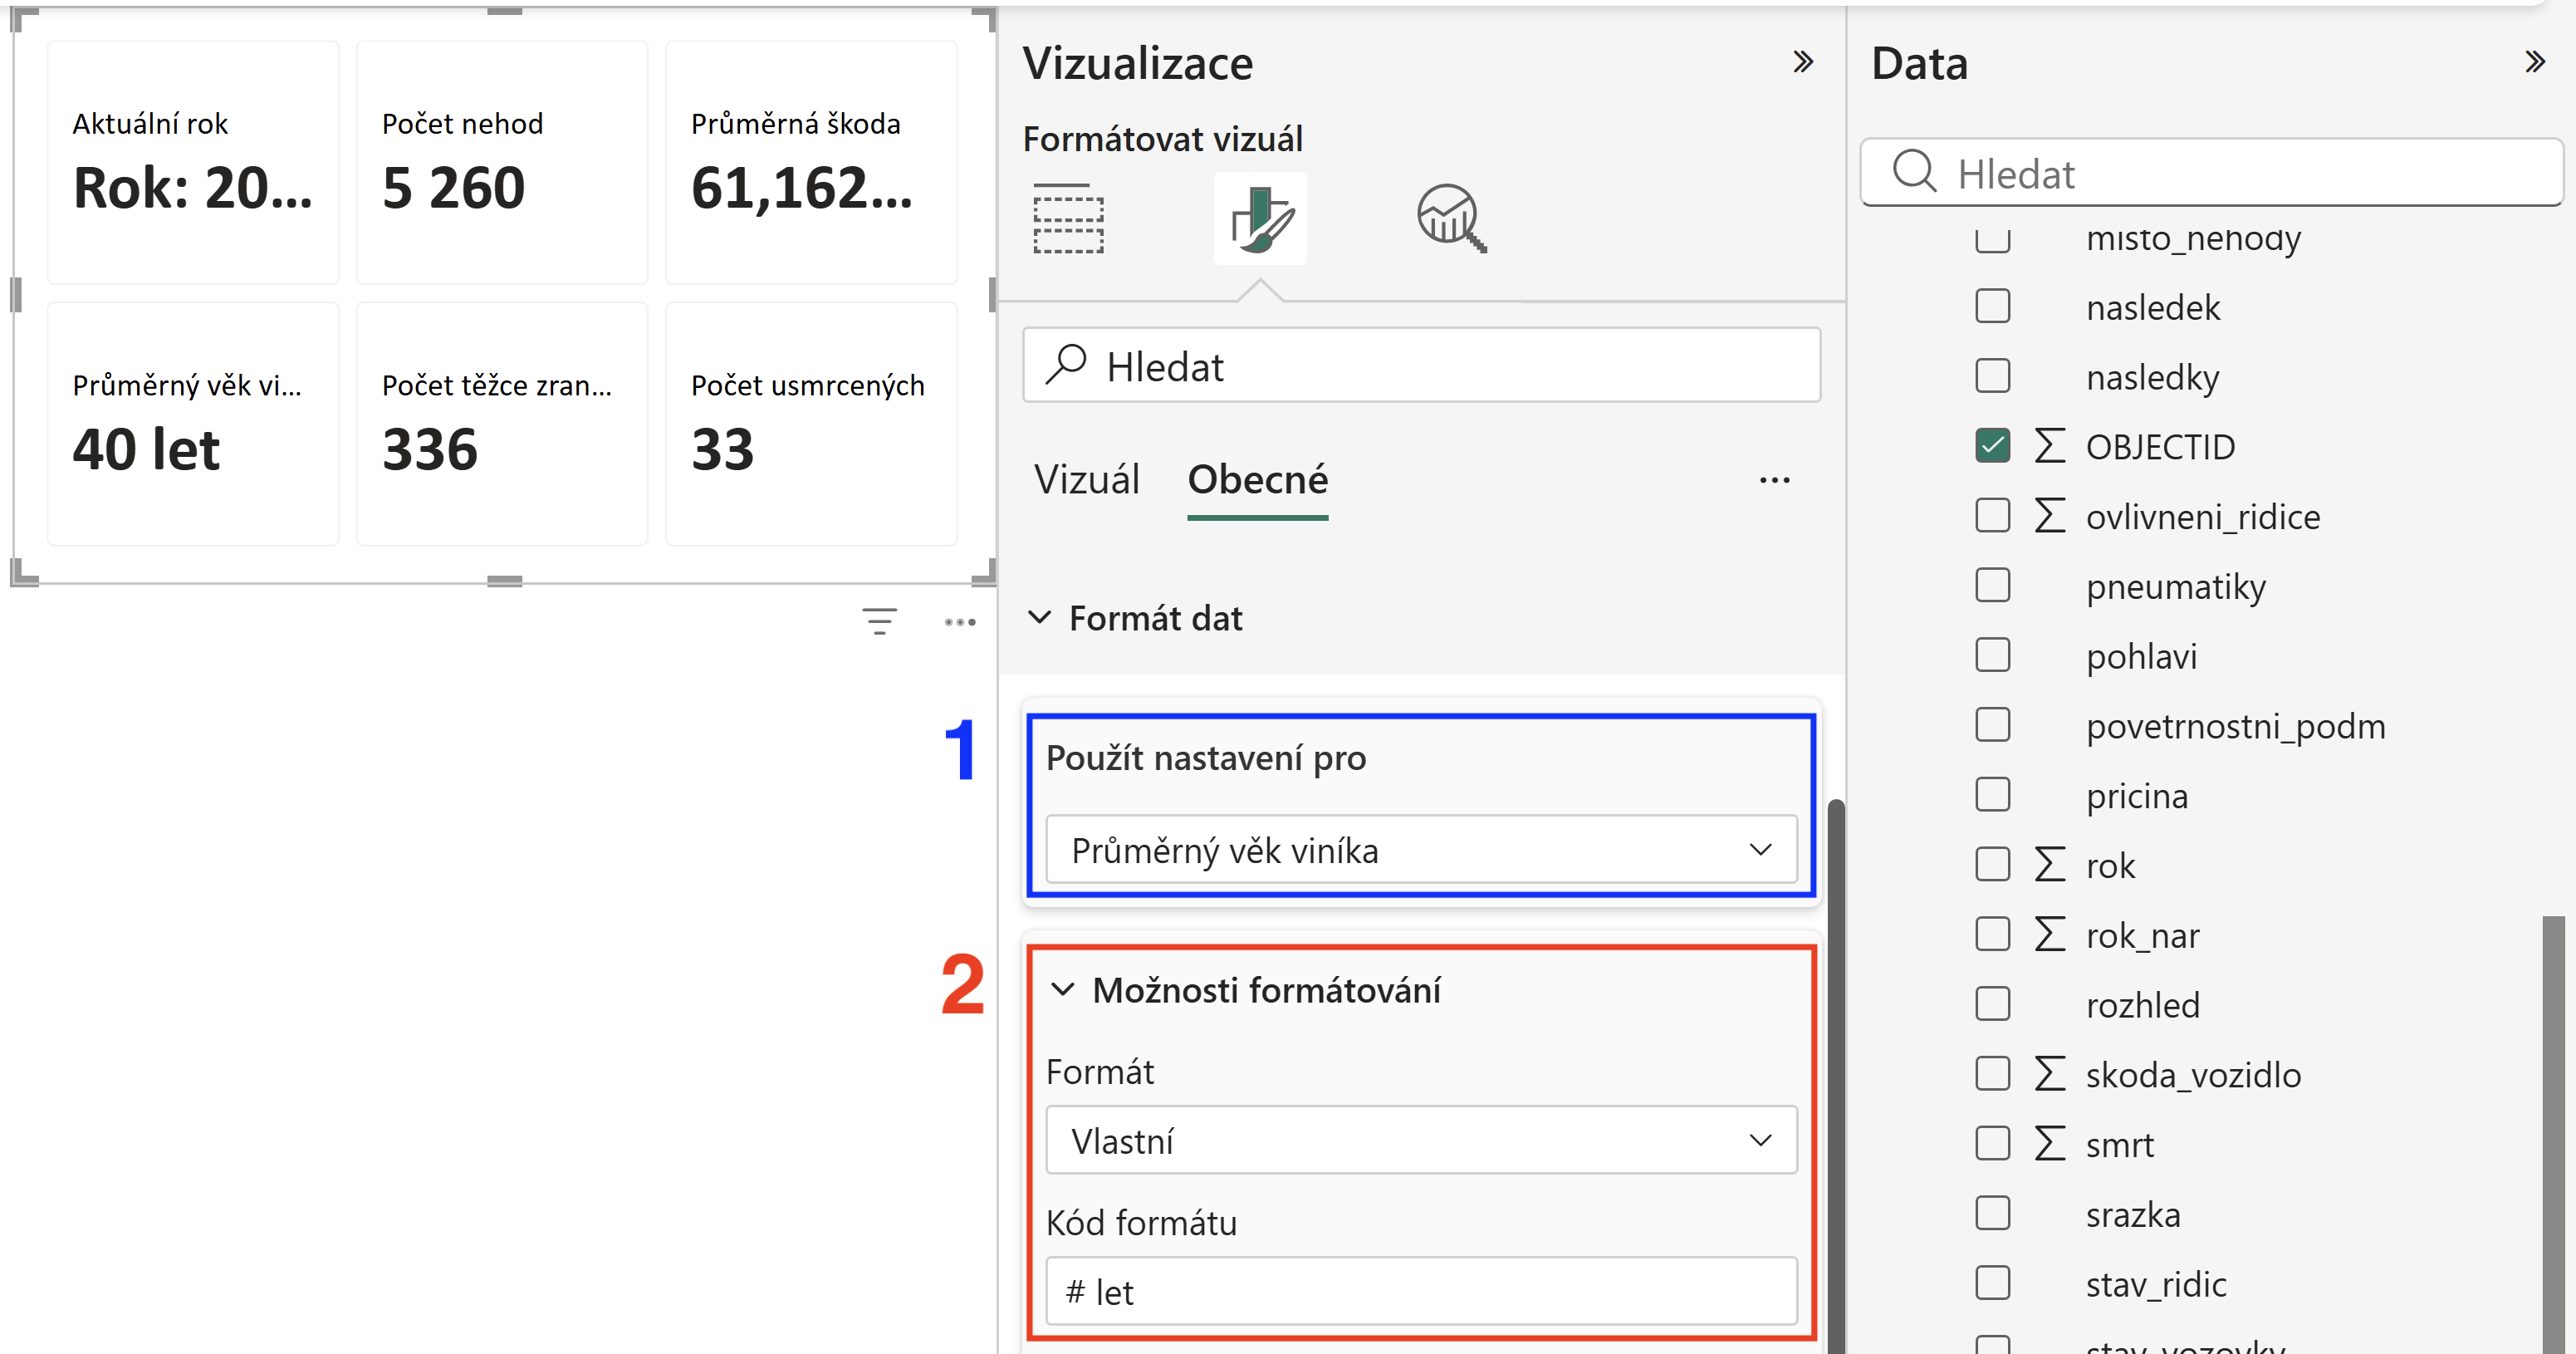Image resolution: width=2576 pixels, height=1354 pixels.
Task: Switch to the Vizuál tab
Action: pos(1087,480)
